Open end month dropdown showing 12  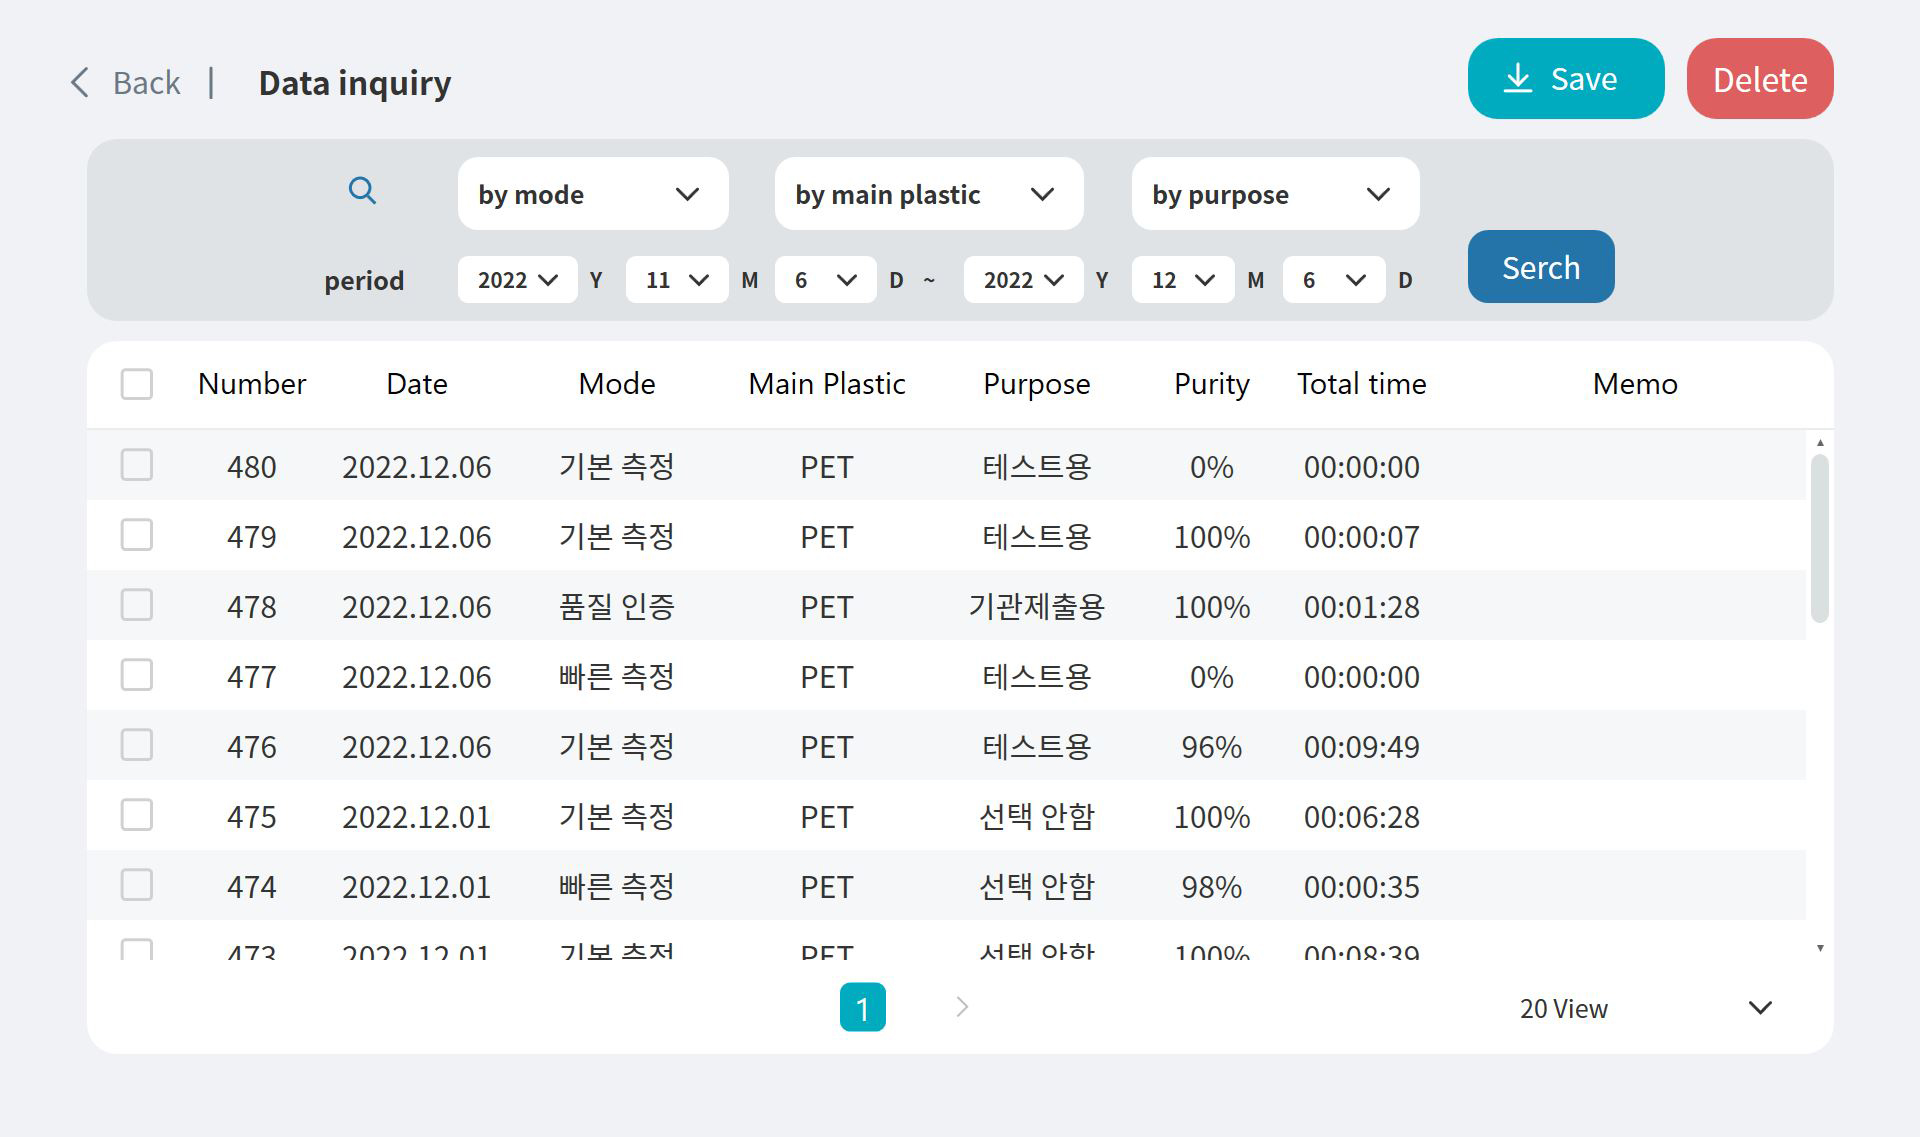pos(1182,280)
